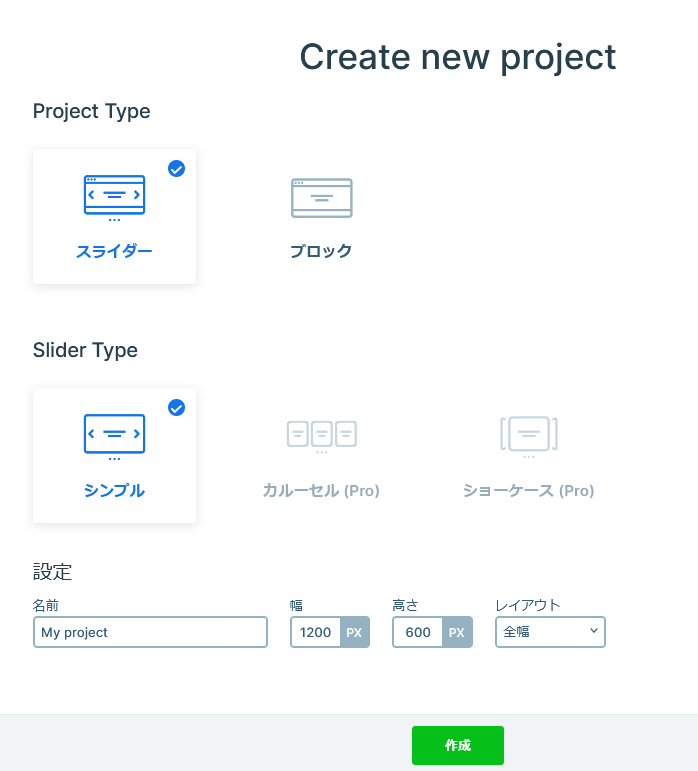This screenshot has height=771, width=698.
Task: Focus the 名前 field containing My project
Action: coord(150,633)
